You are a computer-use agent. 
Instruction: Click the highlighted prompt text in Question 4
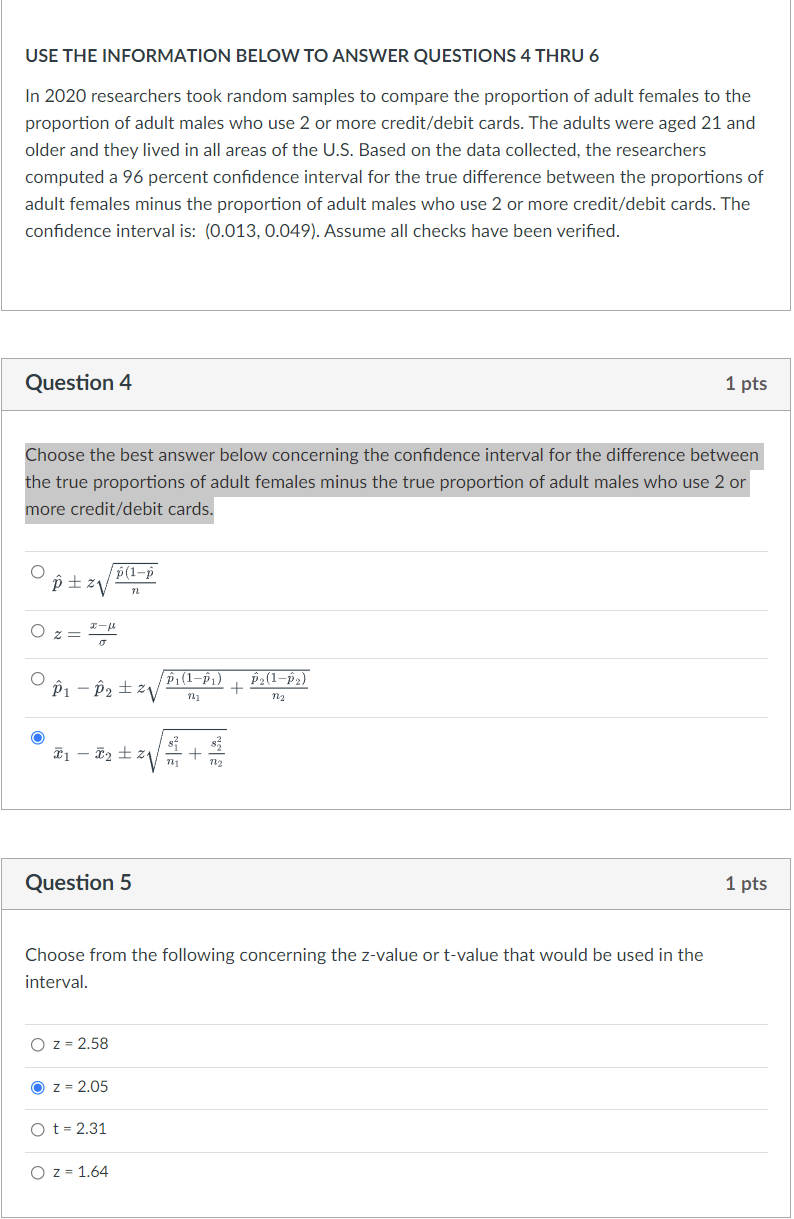[x=390, y=481]
